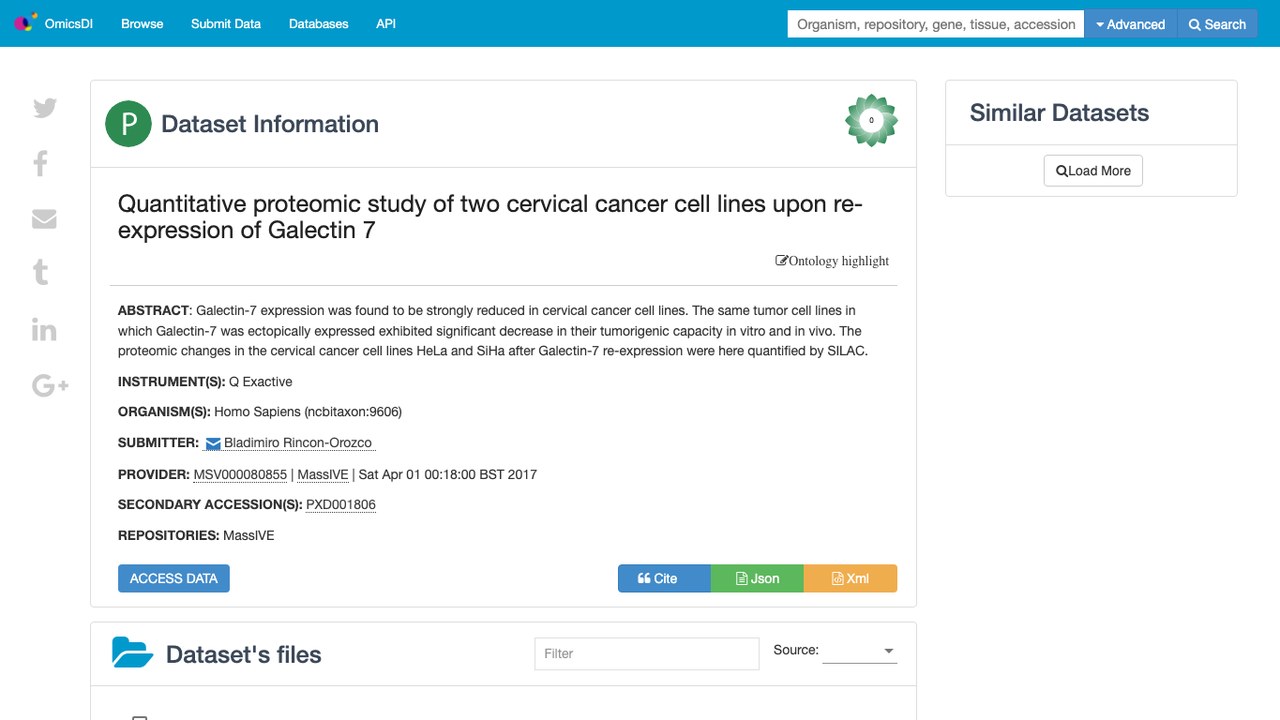Share dataset on Twitter
1280x720 pixels.
point(45,108)
